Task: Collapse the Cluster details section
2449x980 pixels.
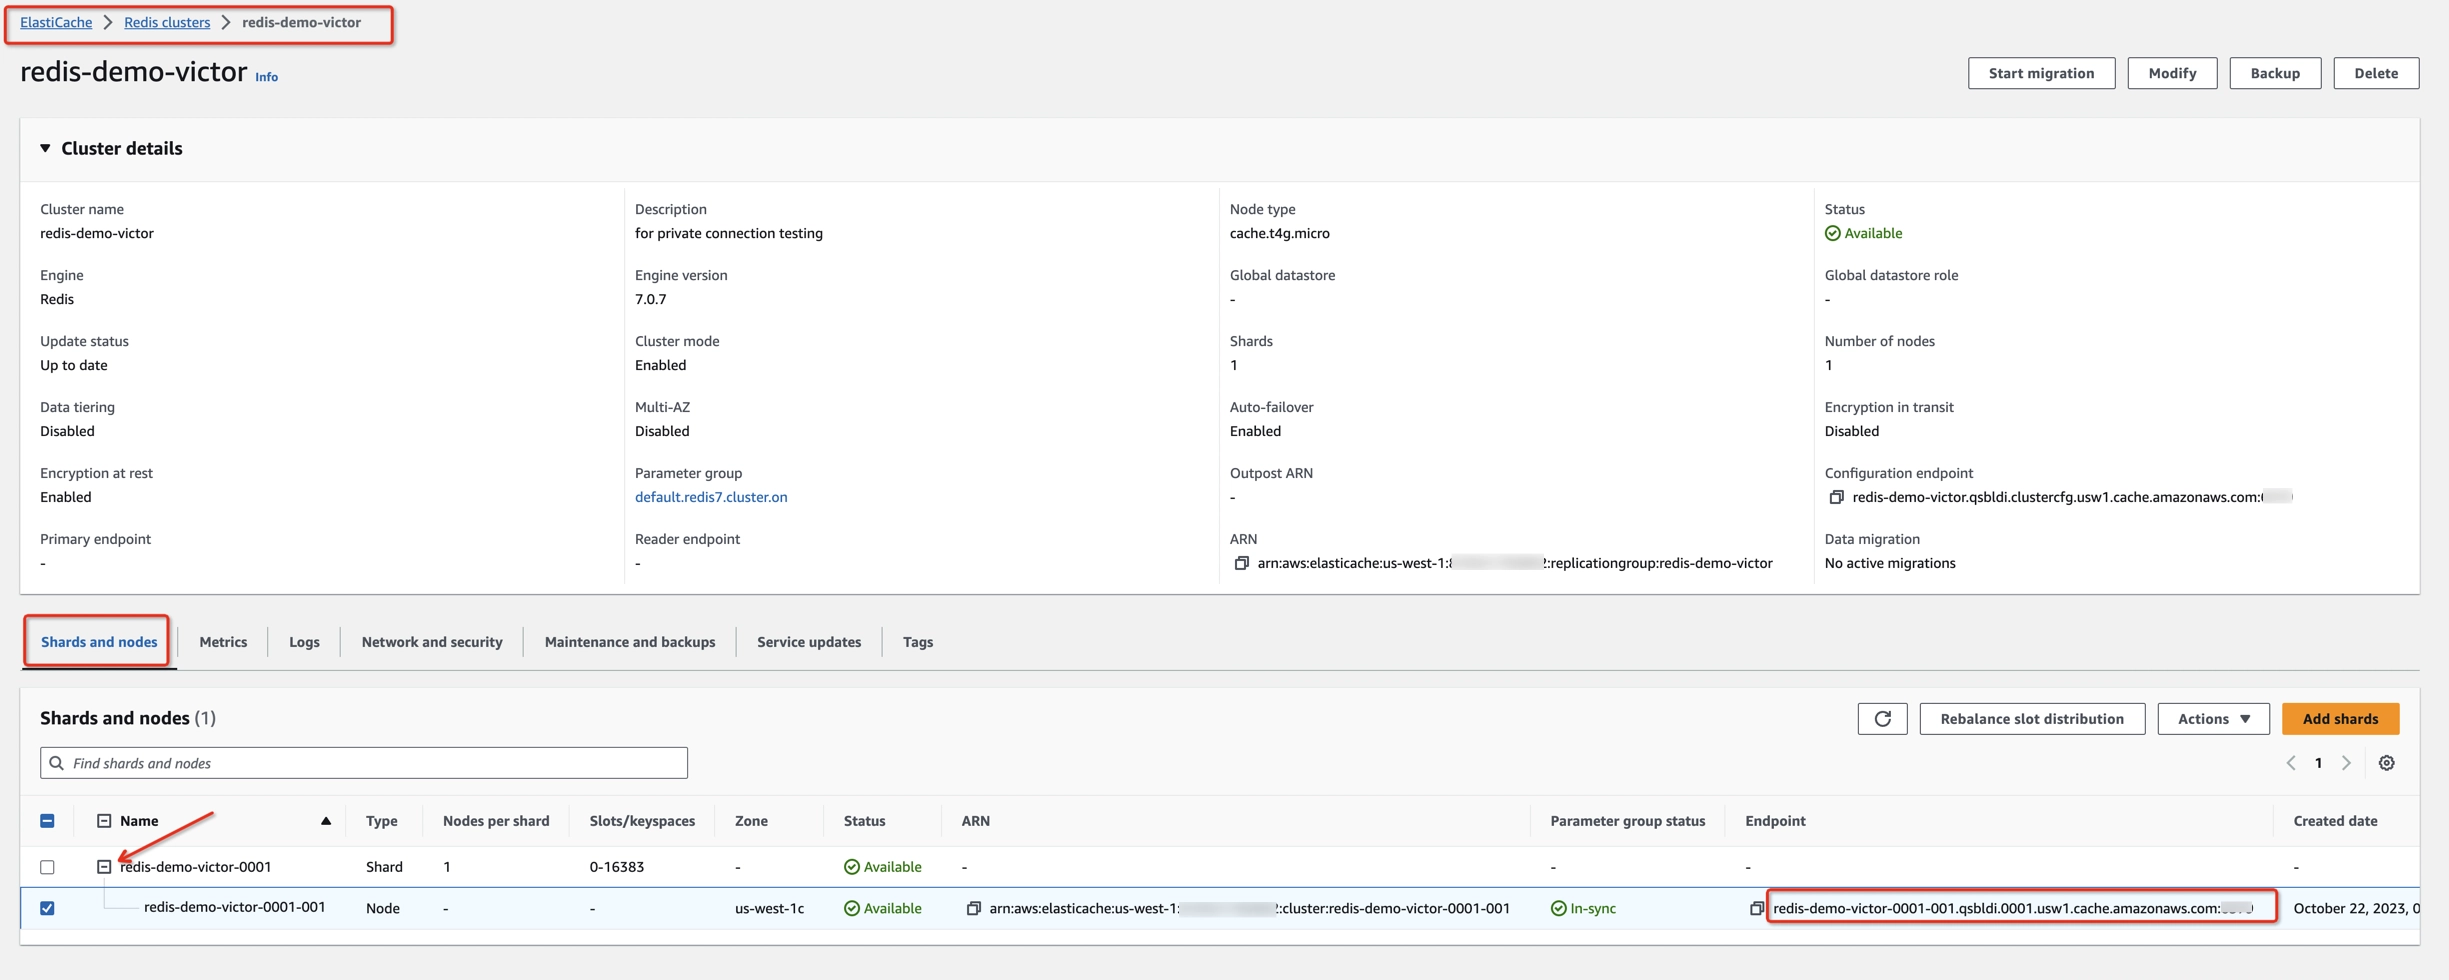Action: 45,148
